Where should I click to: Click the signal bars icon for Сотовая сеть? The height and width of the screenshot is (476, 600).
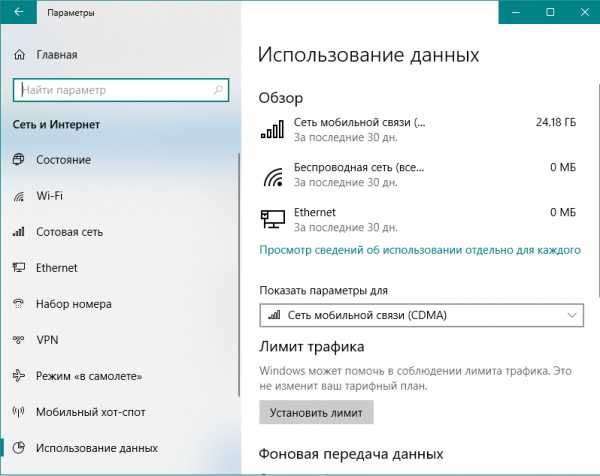click(x=18, y=231)
